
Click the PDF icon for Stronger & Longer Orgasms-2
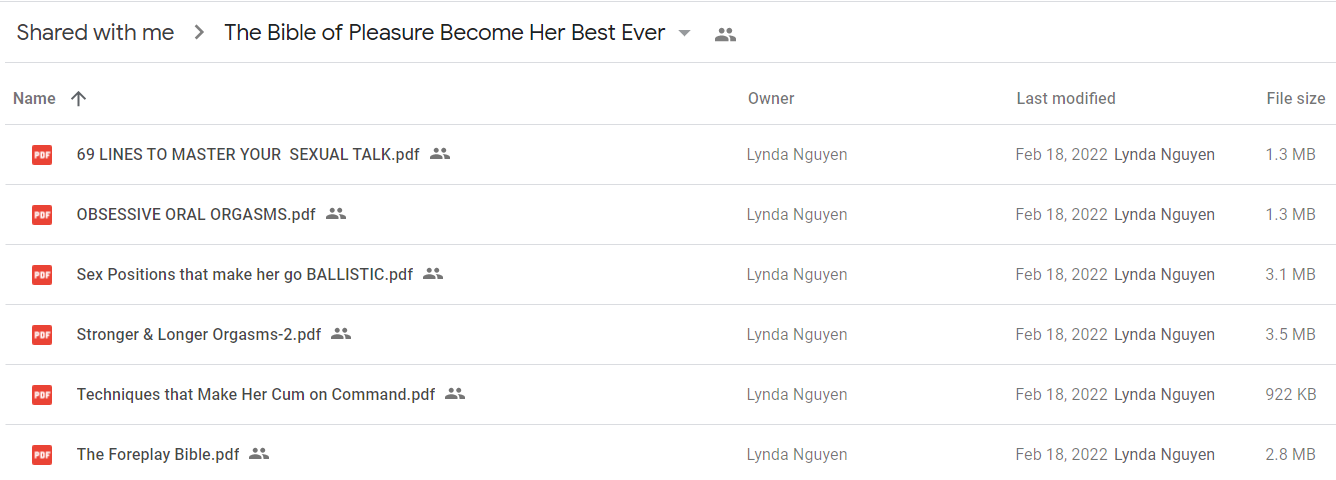pos(42,335)
